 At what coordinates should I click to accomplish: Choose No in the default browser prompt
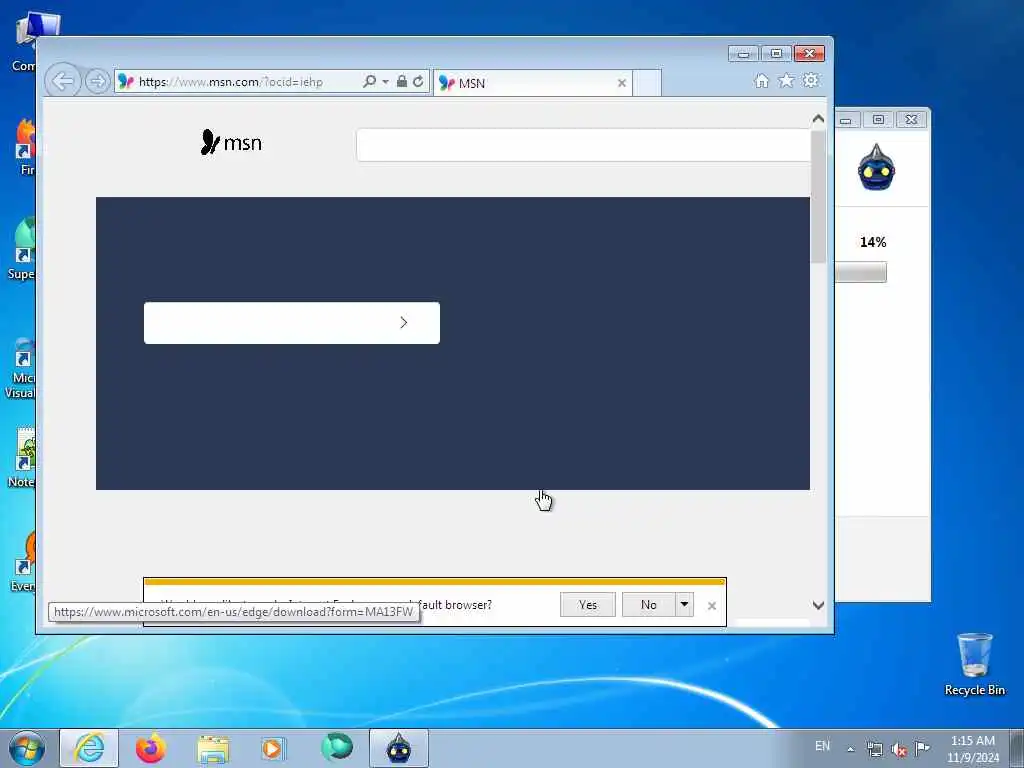648,605
